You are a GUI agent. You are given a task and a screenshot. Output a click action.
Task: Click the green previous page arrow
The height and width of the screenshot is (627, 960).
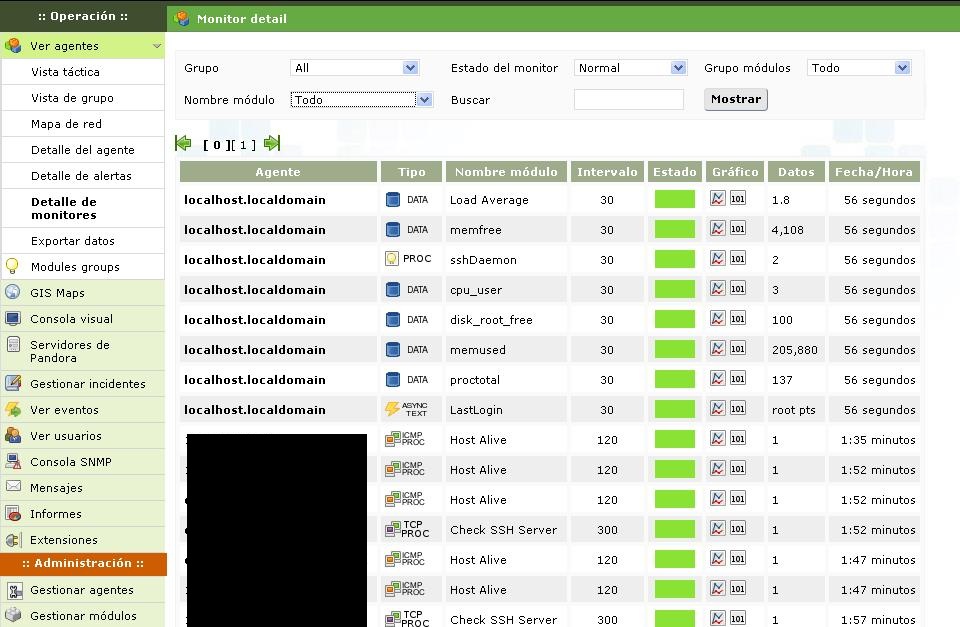(x=183, y=143)
